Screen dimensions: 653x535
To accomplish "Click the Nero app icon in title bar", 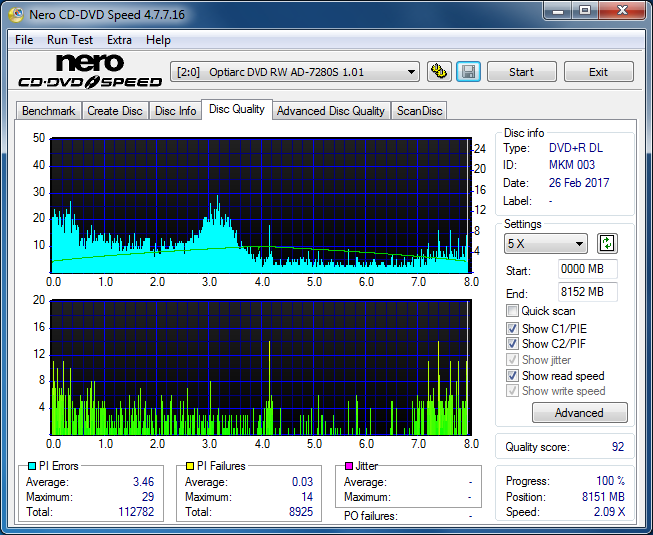I will 16,15.
